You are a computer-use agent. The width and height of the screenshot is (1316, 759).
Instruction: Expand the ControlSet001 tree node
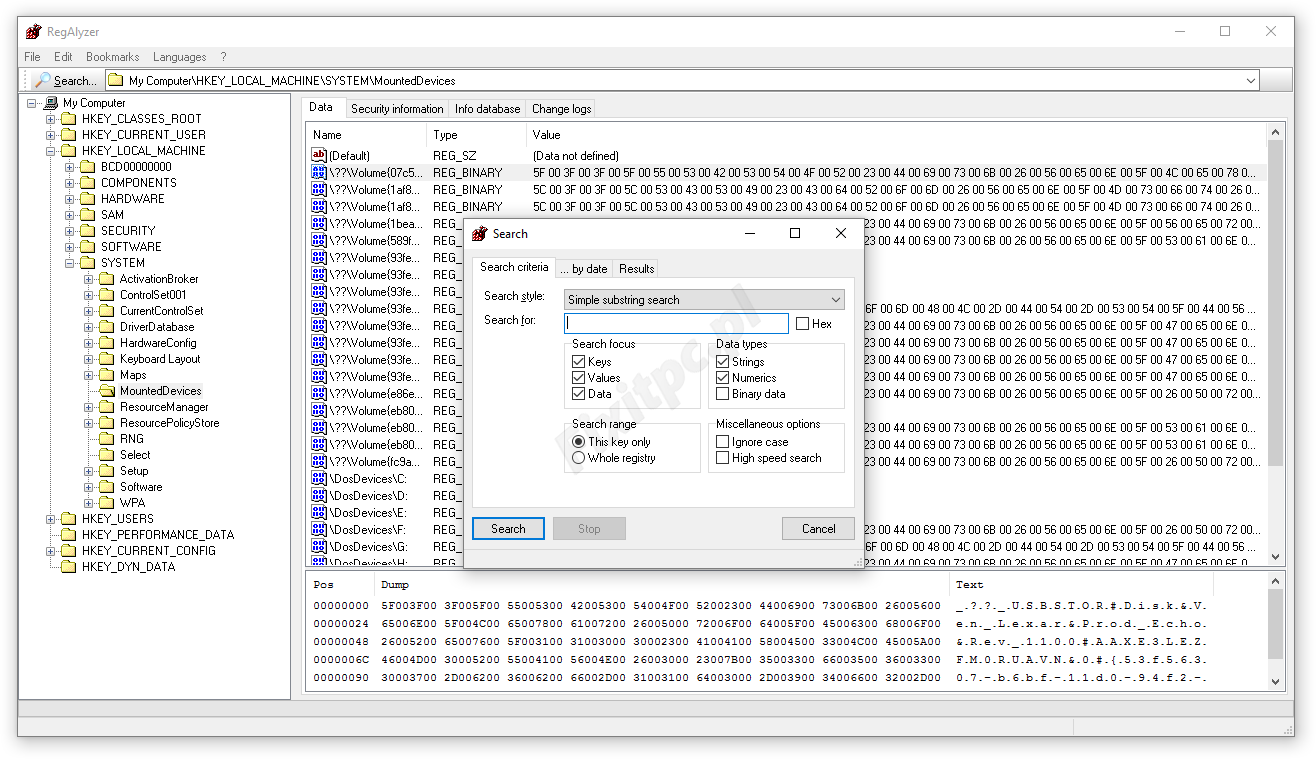coord(88,295)
